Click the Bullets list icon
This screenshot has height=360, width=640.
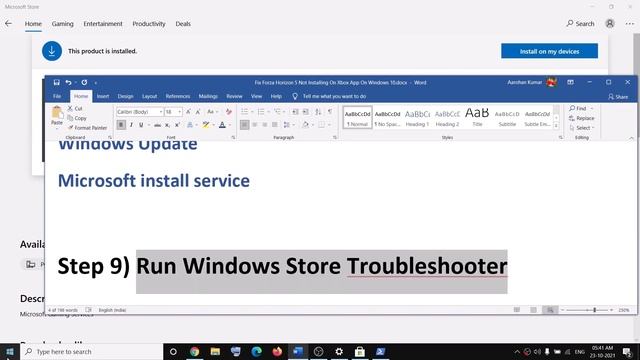244,111
